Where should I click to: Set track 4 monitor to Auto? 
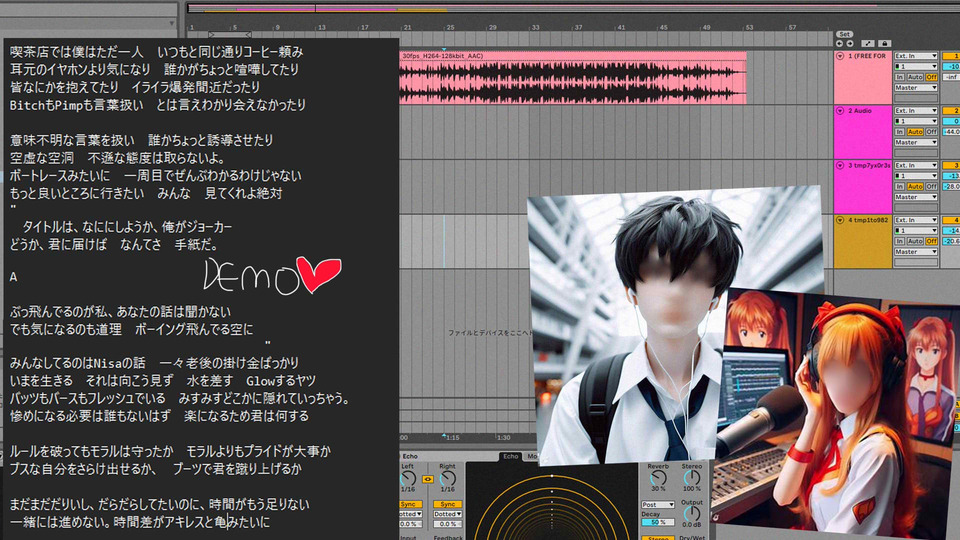[915, 241]
